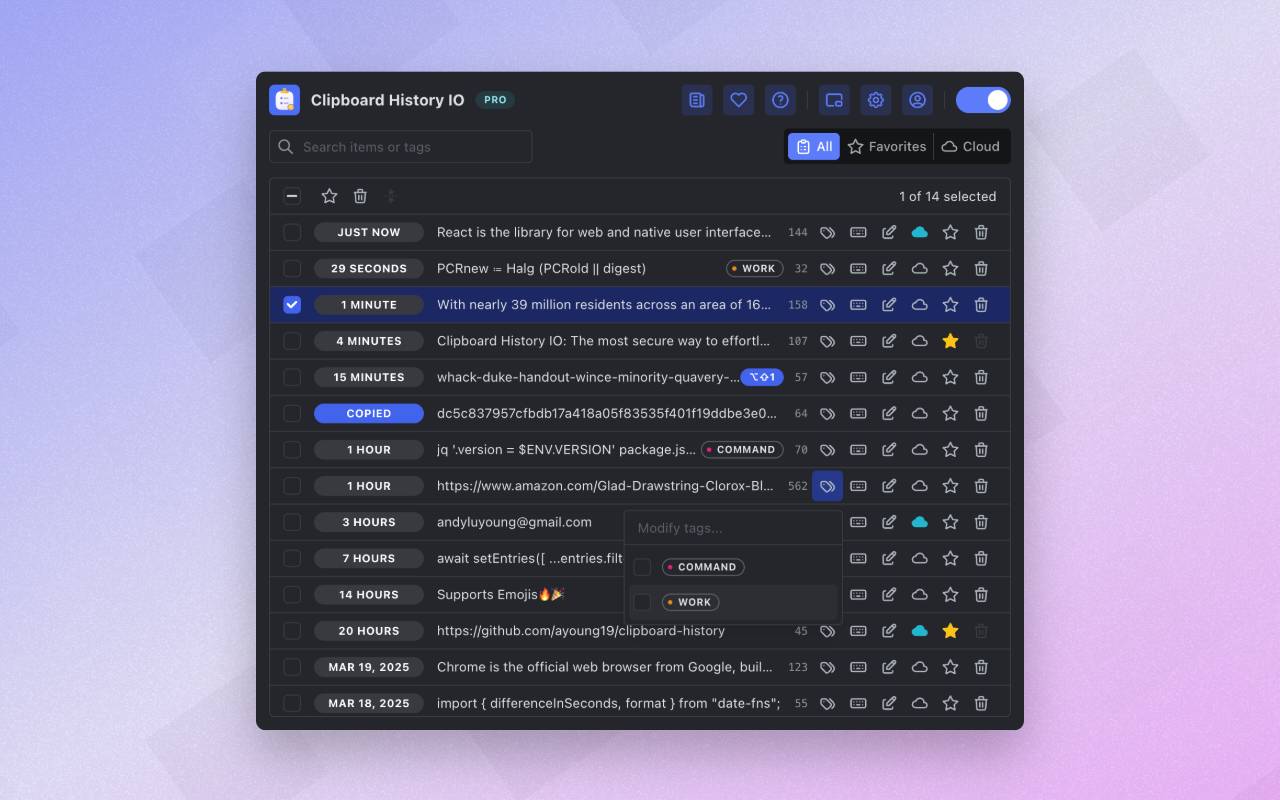Check the WORK tag checkbox in the popup

pos(641,601)
